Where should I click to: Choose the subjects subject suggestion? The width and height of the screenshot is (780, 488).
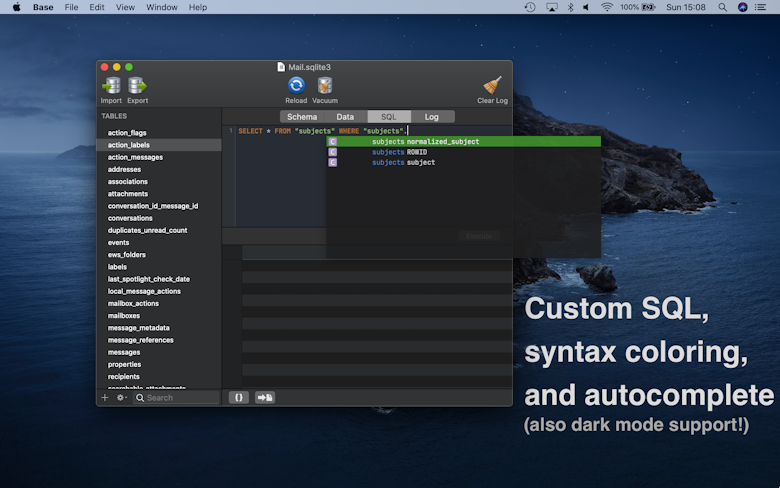pyautogui.click(x=464, y=163)
